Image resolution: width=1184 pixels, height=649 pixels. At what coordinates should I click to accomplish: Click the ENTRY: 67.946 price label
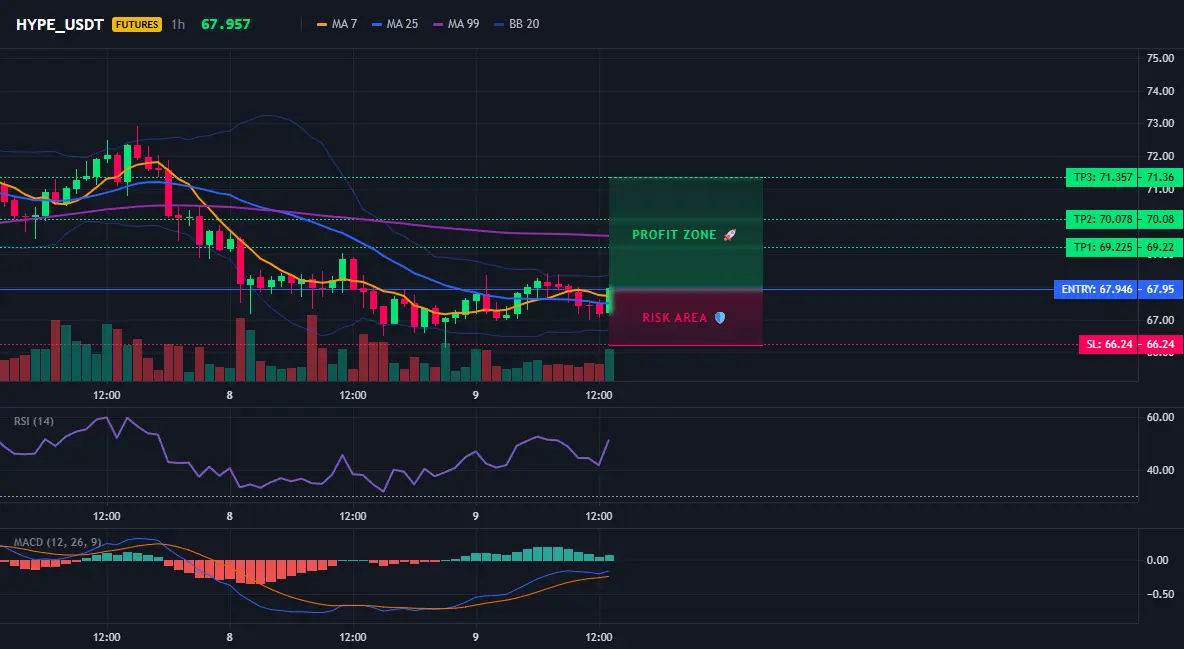click(1096, 289)
